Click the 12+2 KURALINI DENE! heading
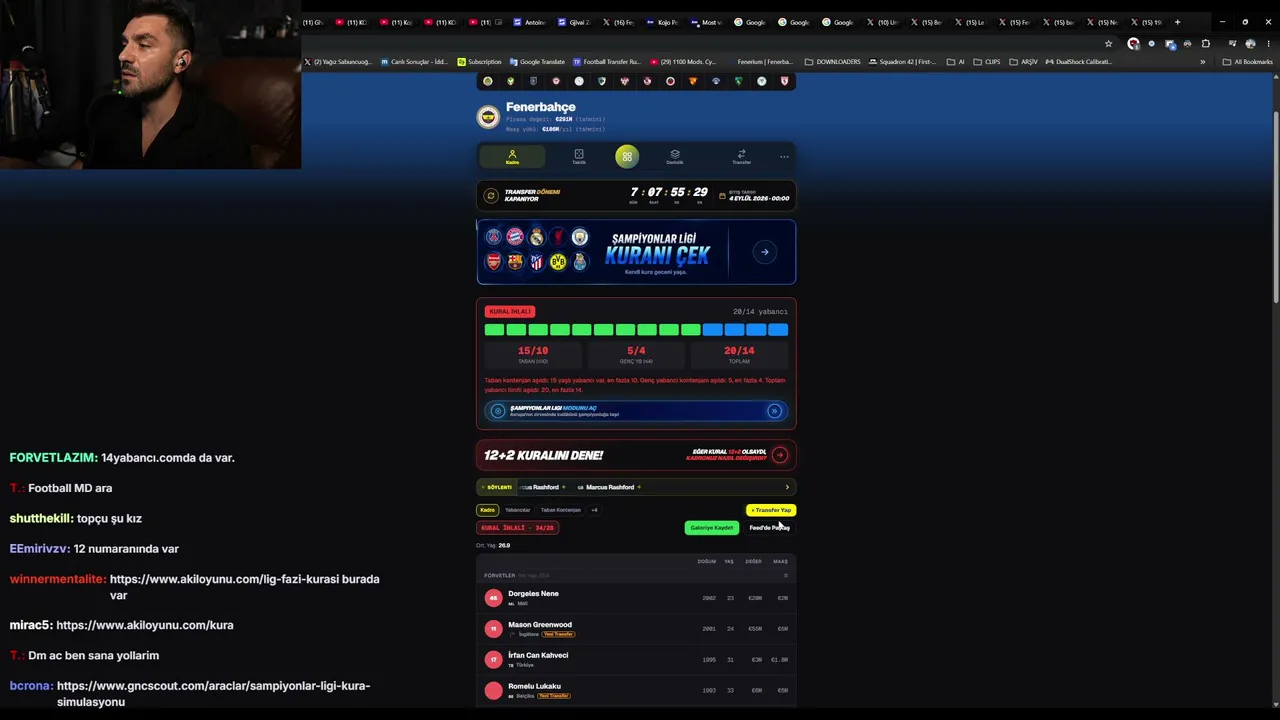 click(x=543, y=455)
